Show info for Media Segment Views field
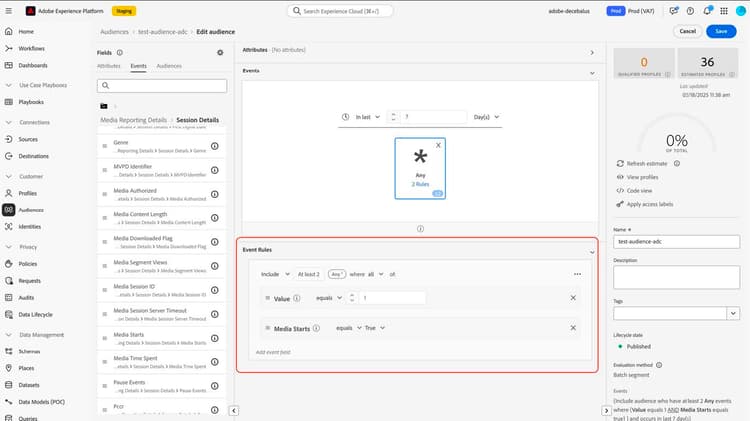The image size is (750, 421). (x=215, y=266)
